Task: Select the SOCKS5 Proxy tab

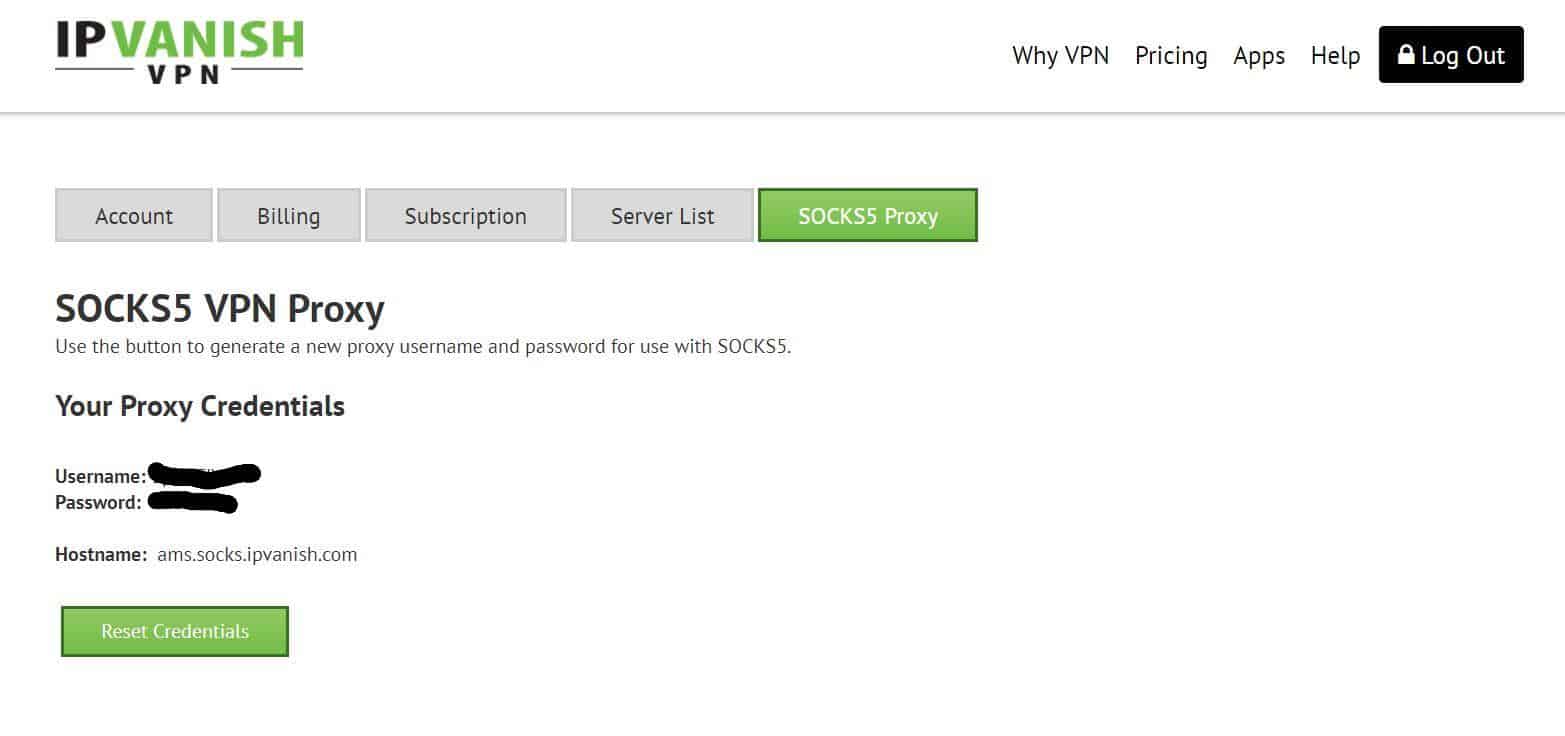Action: click(x=868, y=216)
